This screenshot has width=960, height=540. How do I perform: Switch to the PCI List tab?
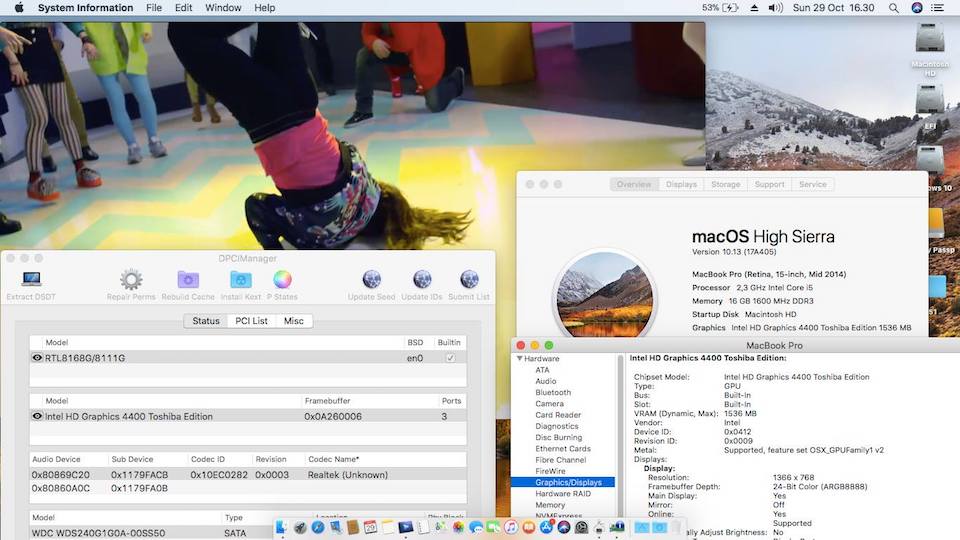(x=251, y=321)
